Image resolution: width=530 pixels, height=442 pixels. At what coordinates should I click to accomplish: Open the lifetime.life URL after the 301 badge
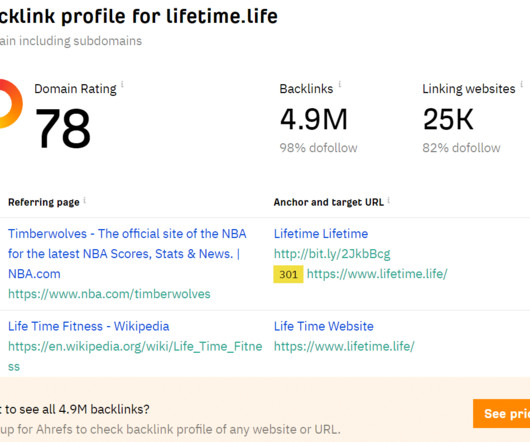377,274
